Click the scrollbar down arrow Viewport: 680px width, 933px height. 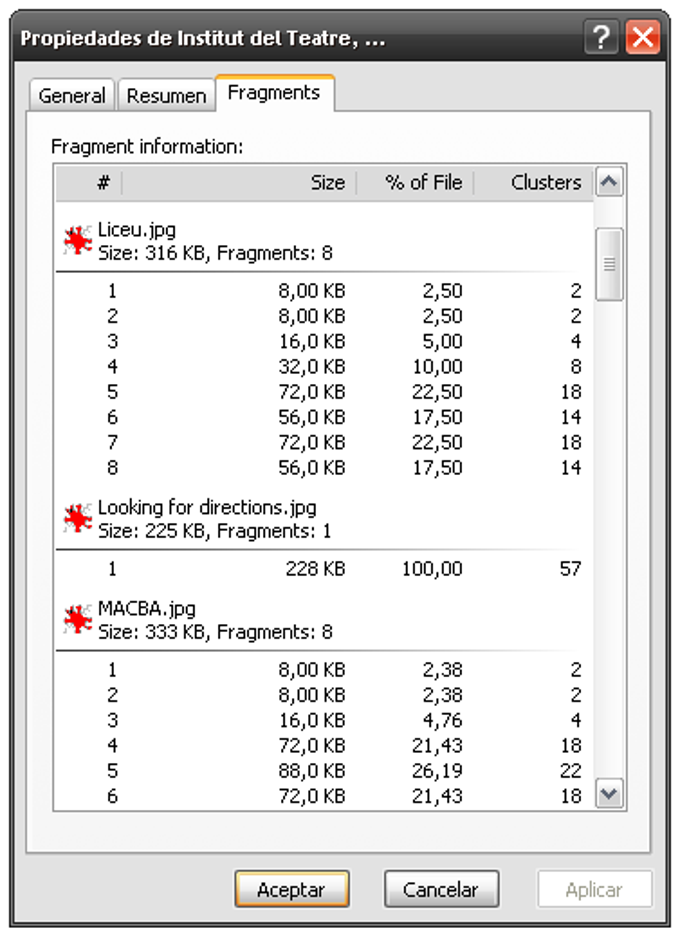coord(609,793)
